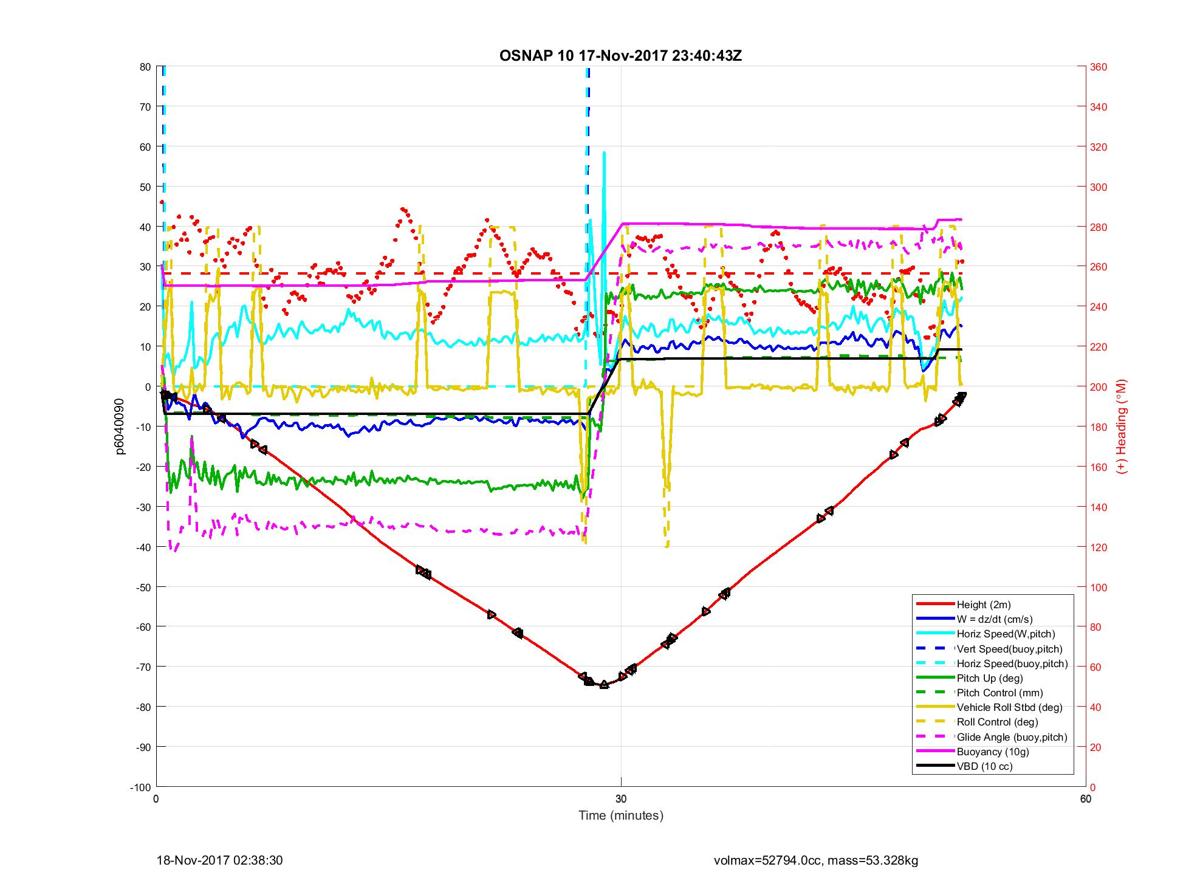Click left axis tick label "10"

(x=145, y=347)
